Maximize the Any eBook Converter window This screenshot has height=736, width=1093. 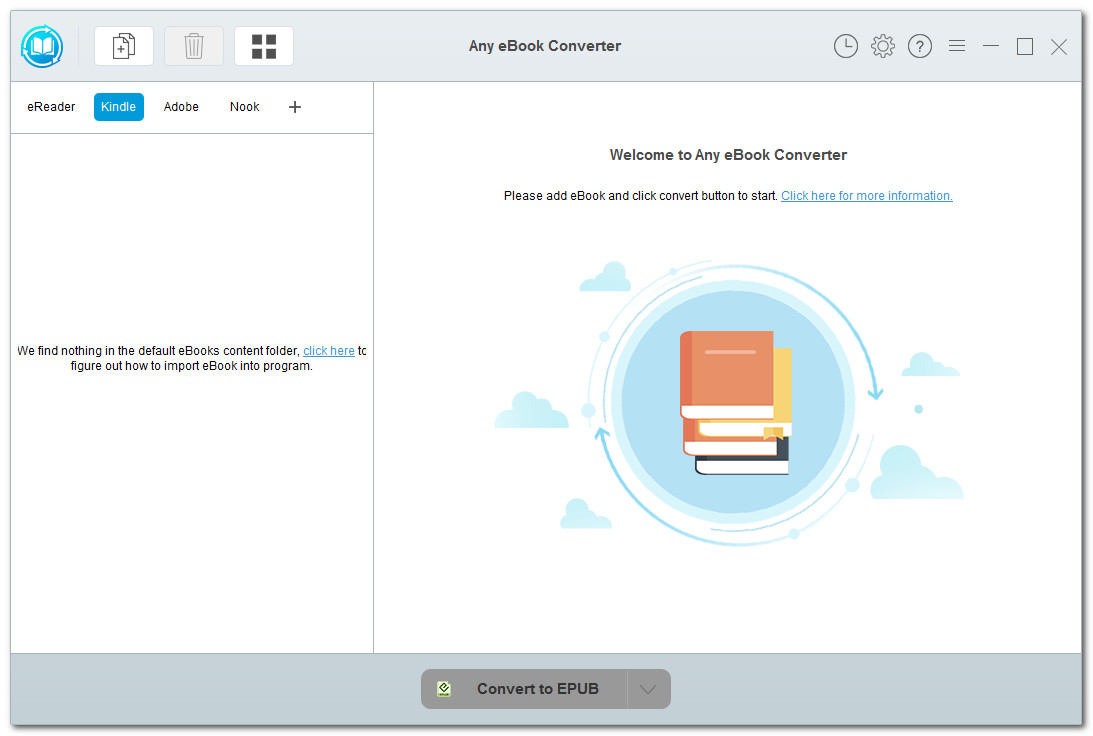(1025, 46)
